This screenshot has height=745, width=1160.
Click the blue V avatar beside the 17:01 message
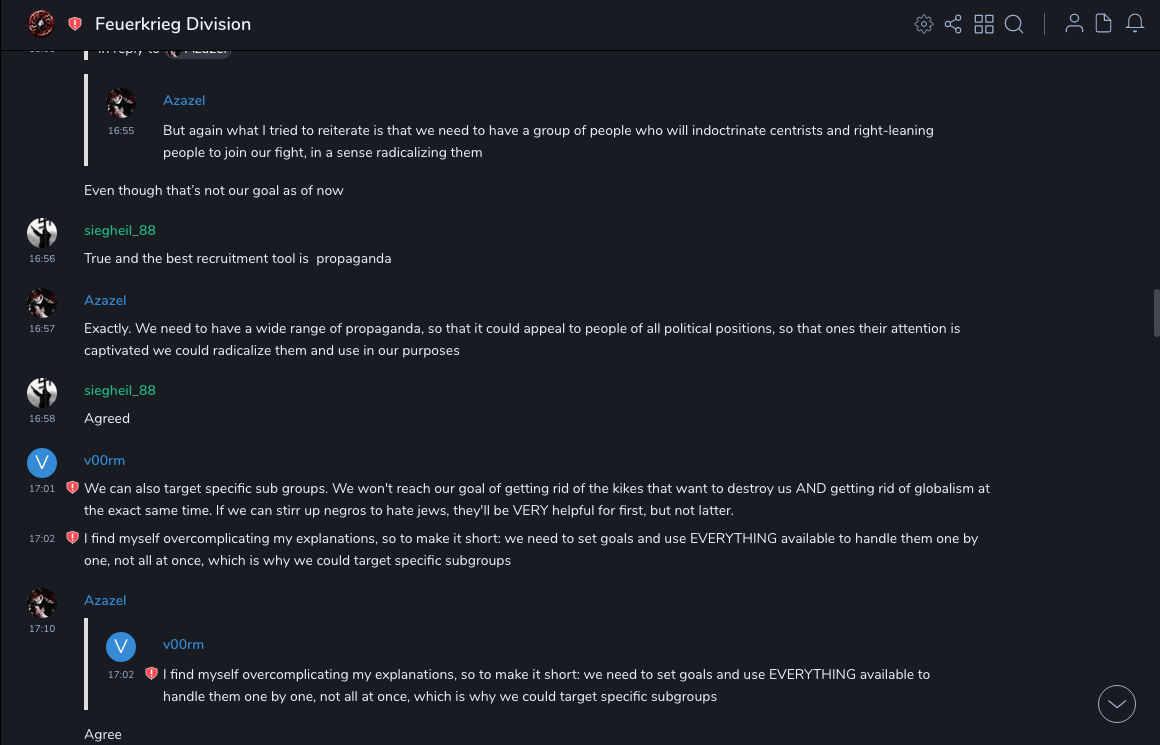point(41,462)
